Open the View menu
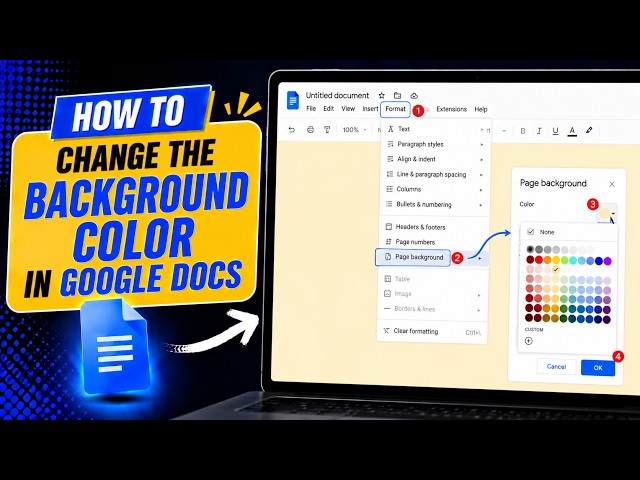640x480 pixels. (x=348, y=109)
